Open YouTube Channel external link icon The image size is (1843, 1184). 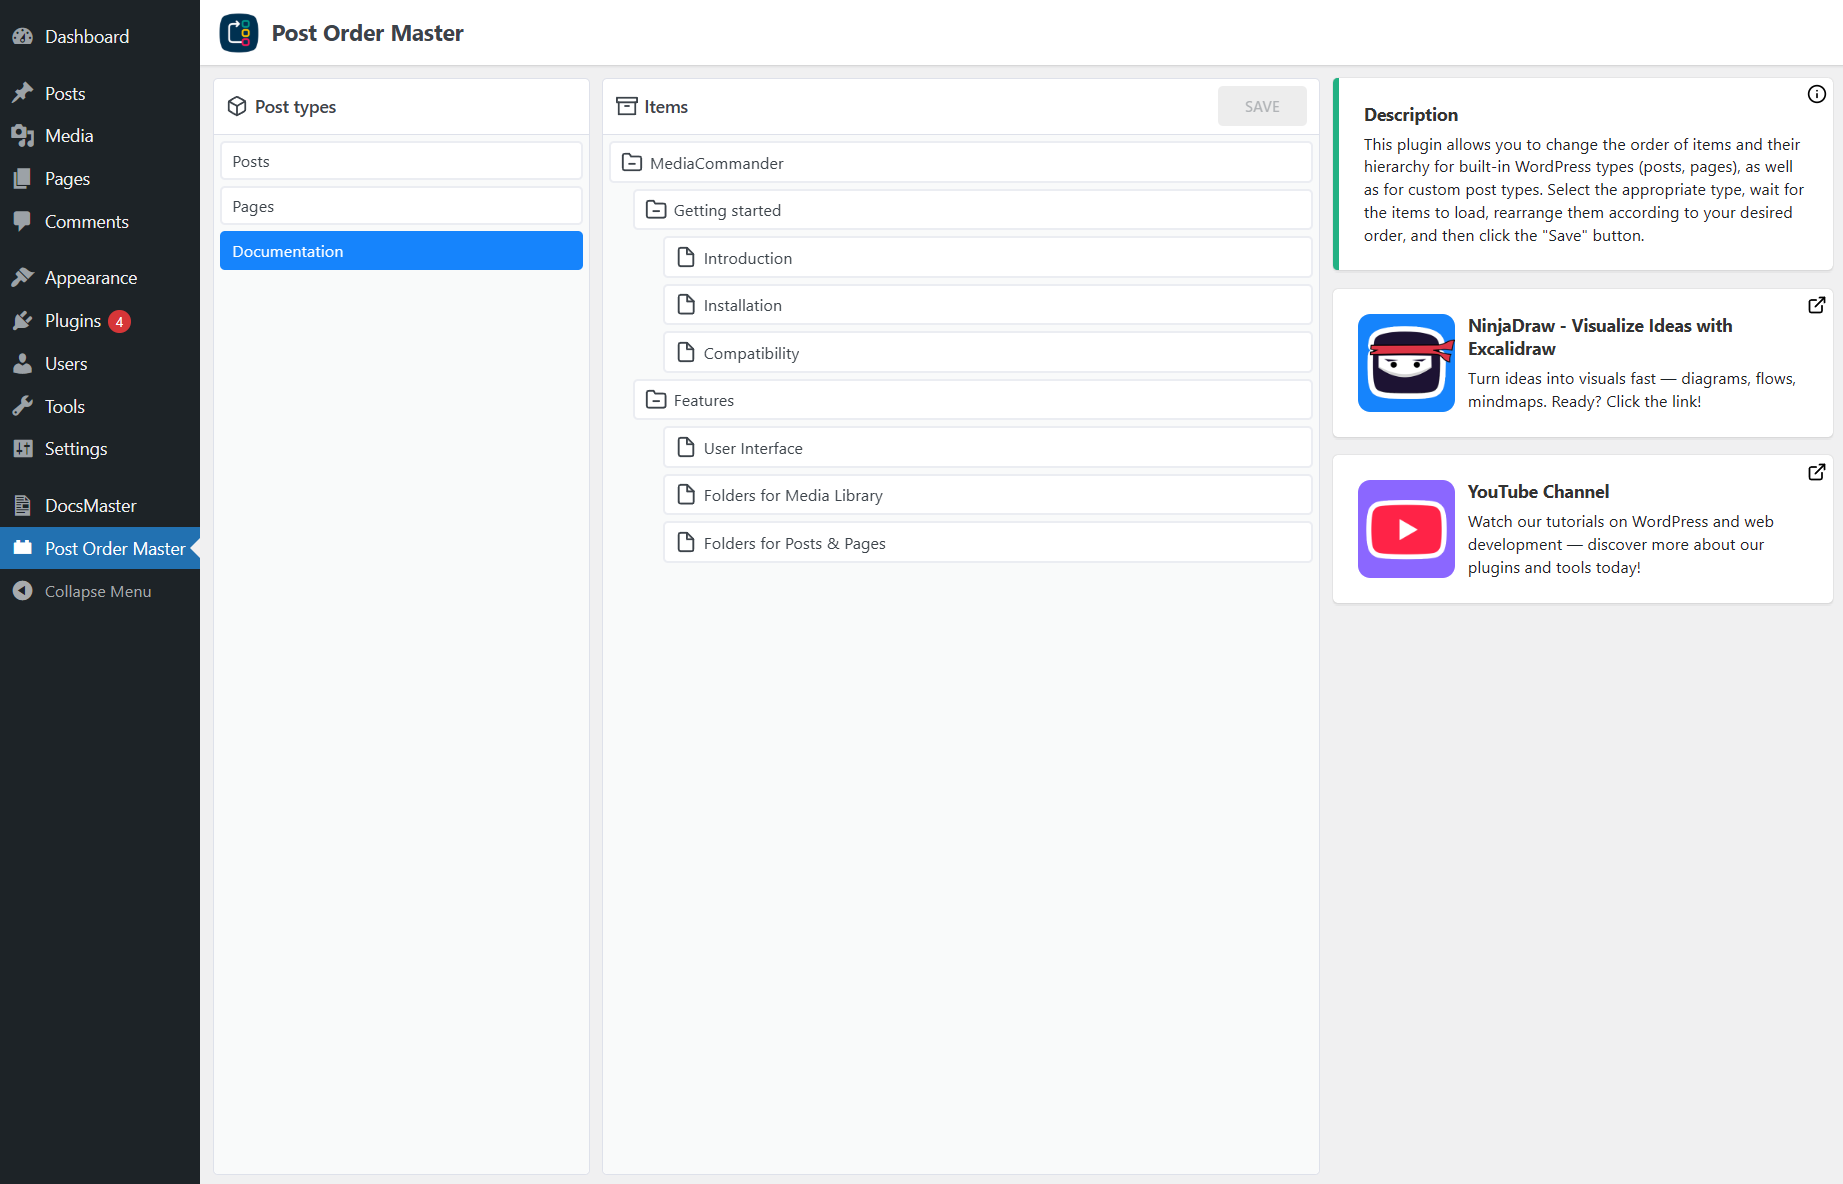pos(1817,472)
